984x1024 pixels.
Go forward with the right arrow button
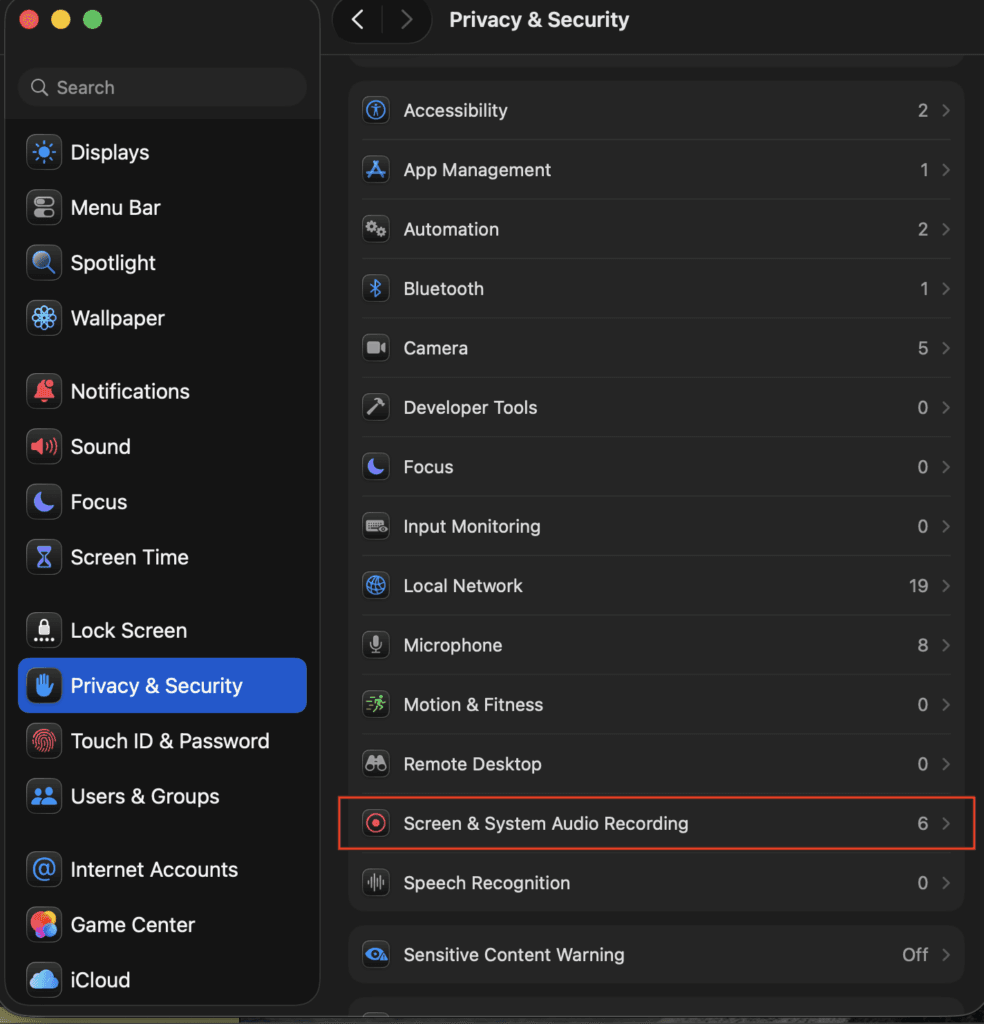406,20
